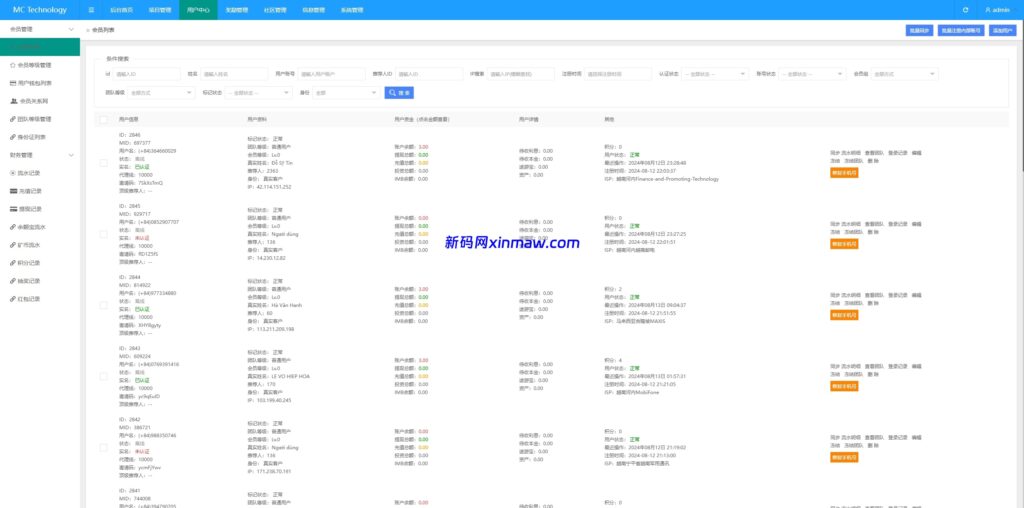Check the row checkbox for ID 2844
Screen dimensions: 1024x508
(103, 305)
